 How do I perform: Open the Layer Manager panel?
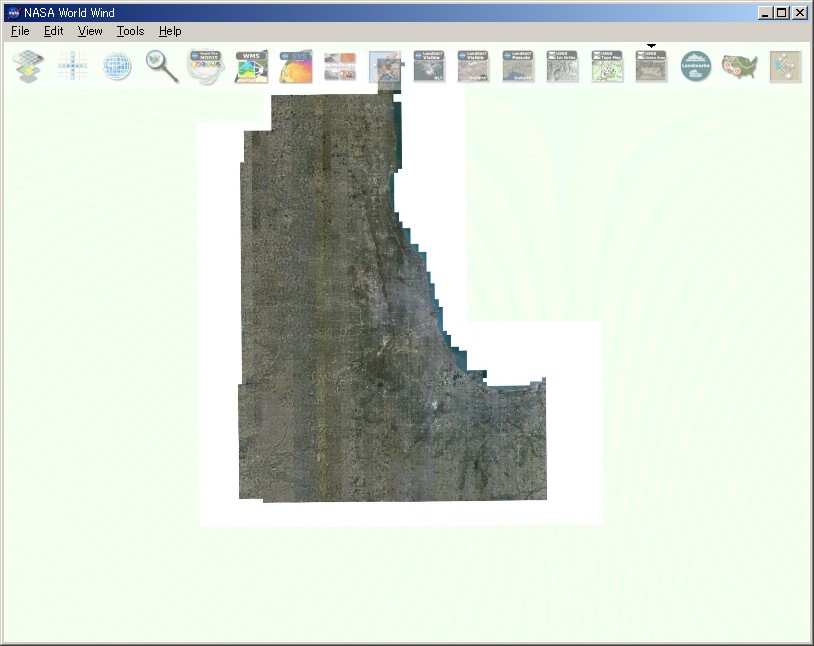pos(27,65)
